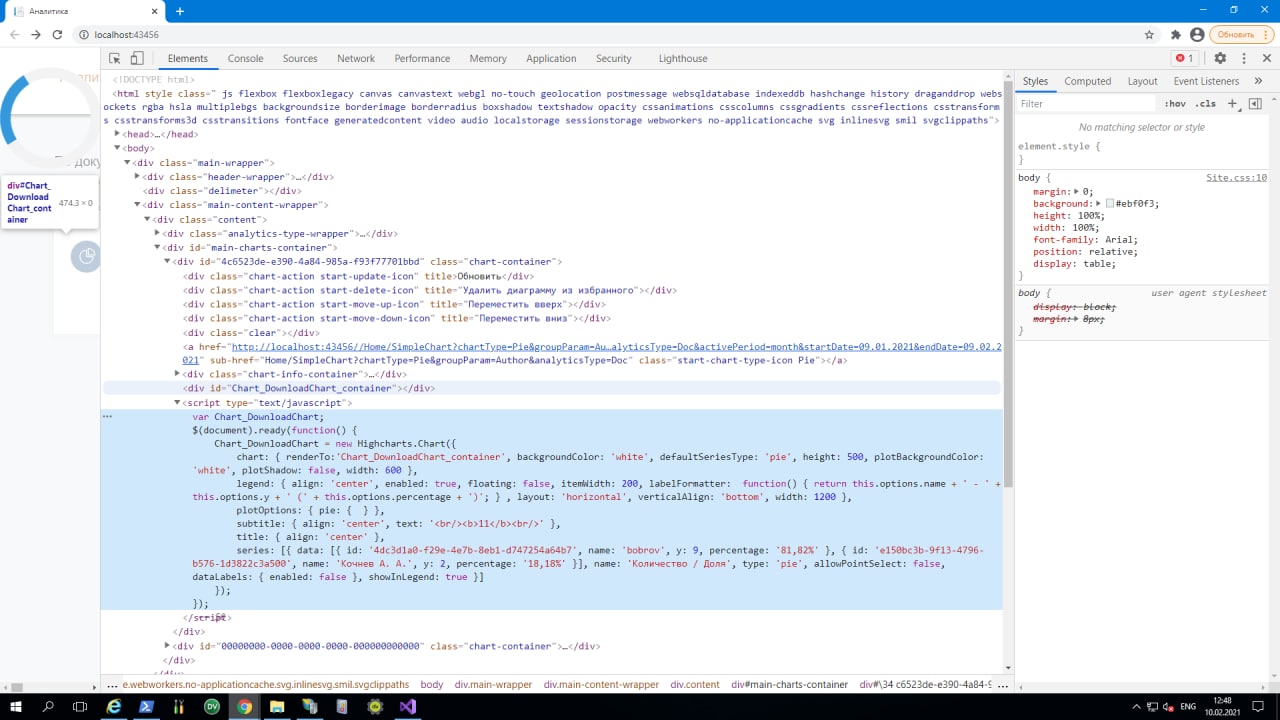Click the ellipsis actions next to script
Image resolution: width=1280 pixels, height=720 pixels.
point(107,415)
